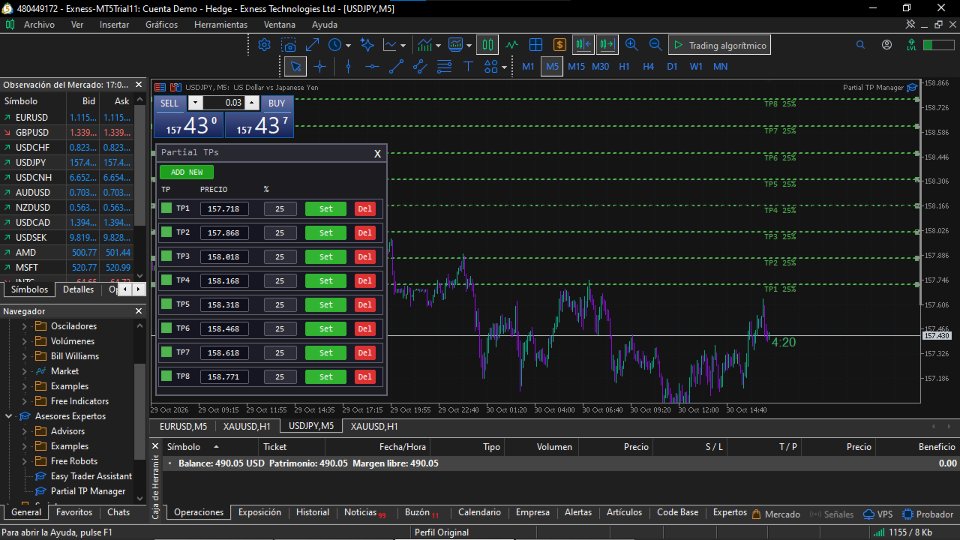Click Del button for TP8
The width and height of the screenshot is (960, 540).
click(x=365, y=377)
